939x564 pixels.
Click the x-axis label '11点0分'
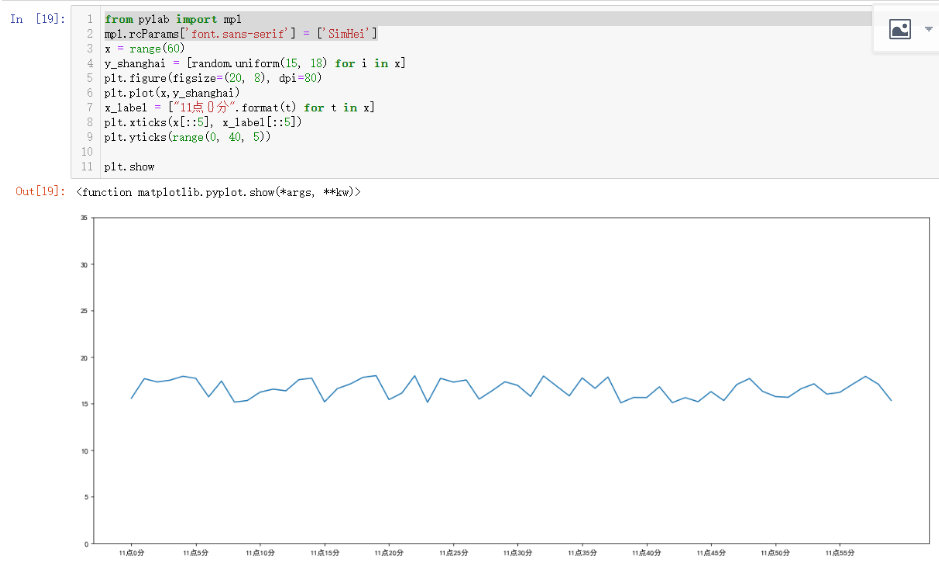coord(131,553)
